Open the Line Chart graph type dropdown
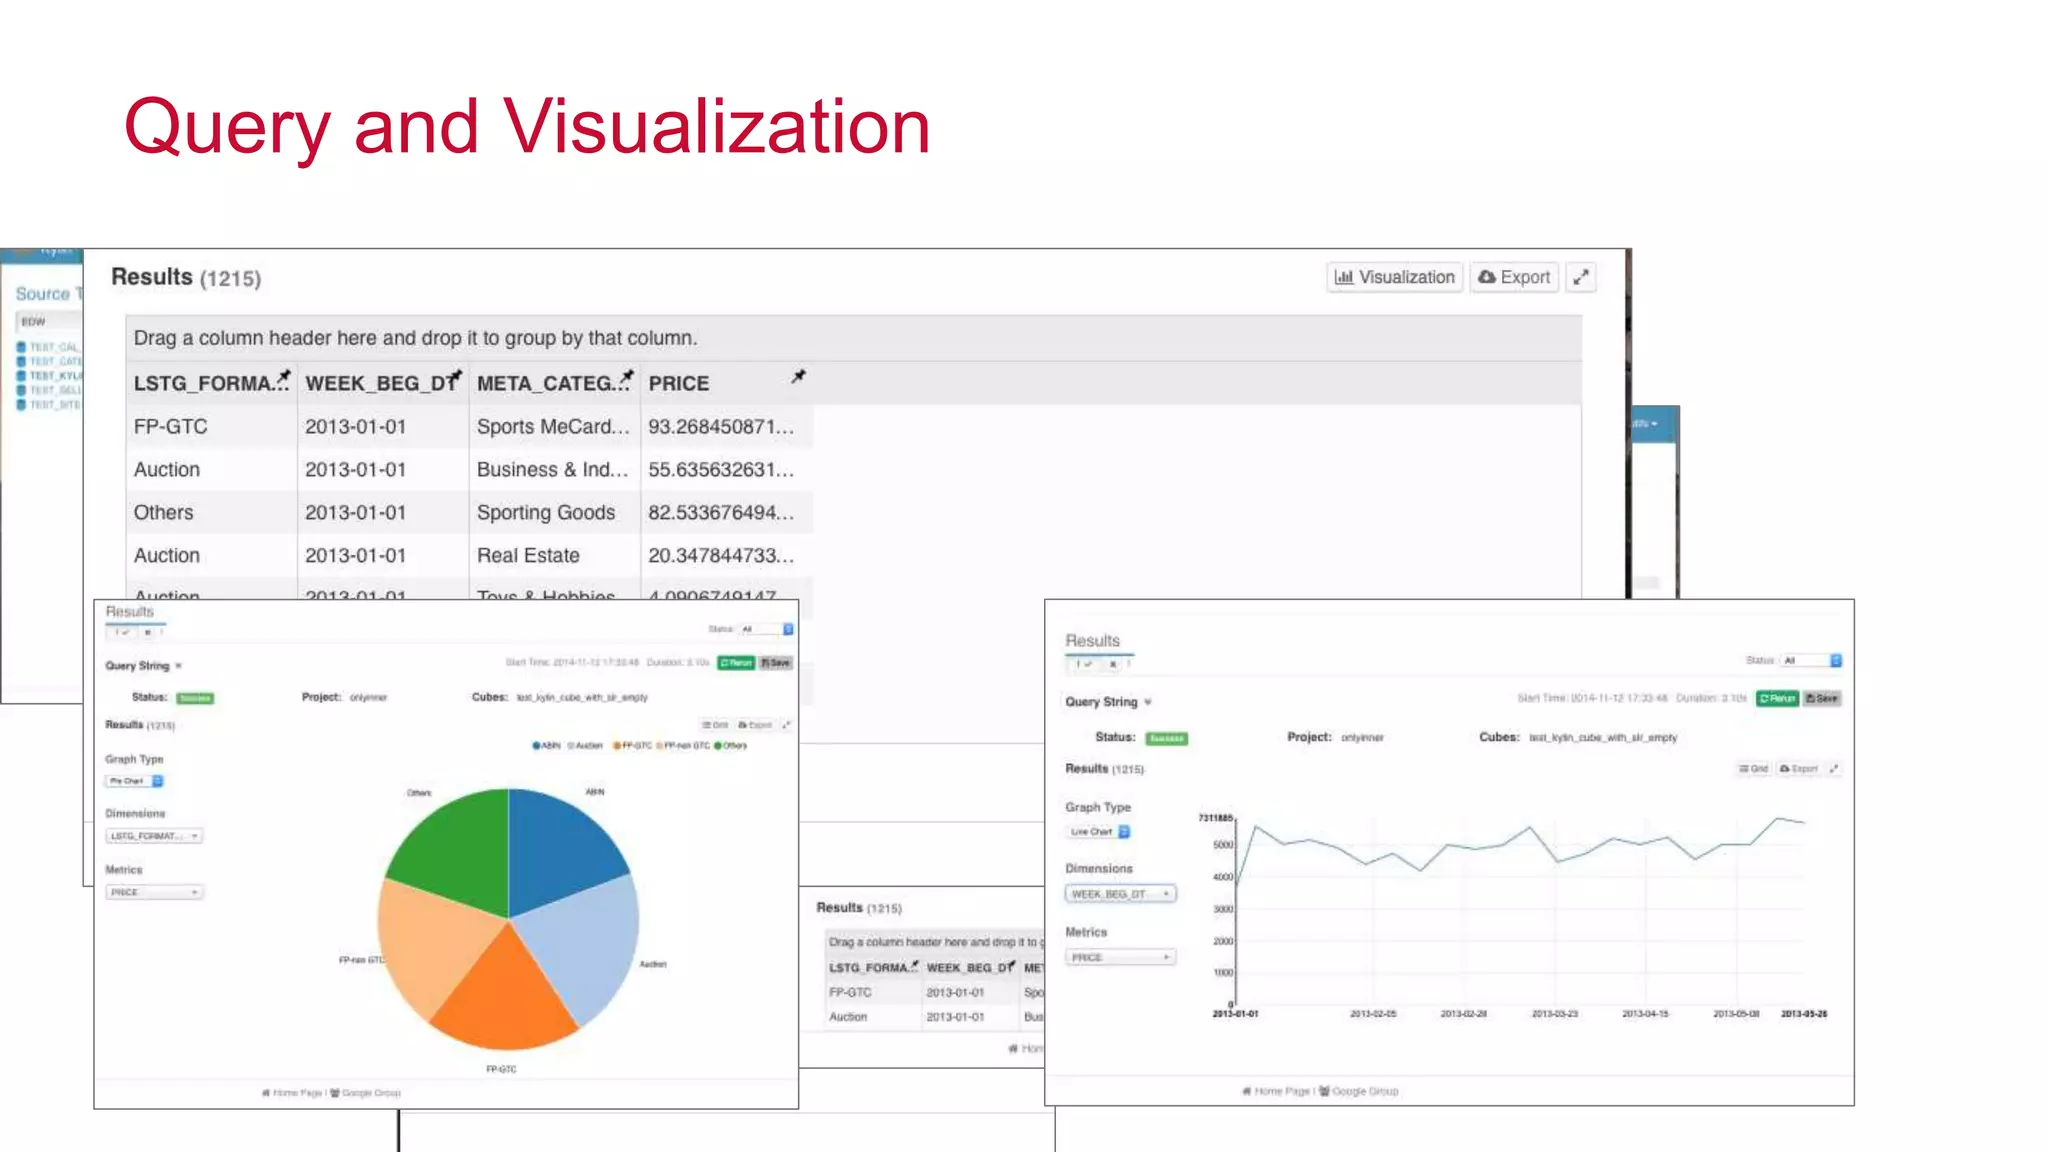The height and width of the screenshot is (1152, 2048). [1098, 831]
